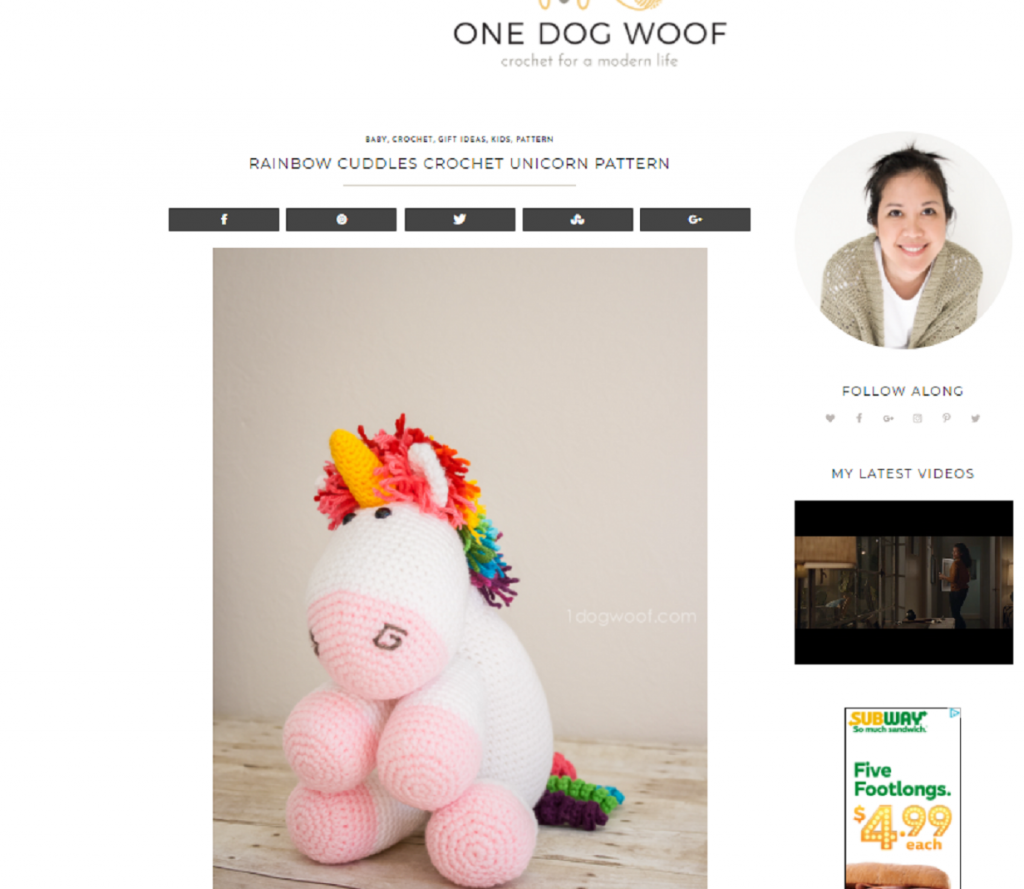Click the StumbleUpon share button

point(577,219)
